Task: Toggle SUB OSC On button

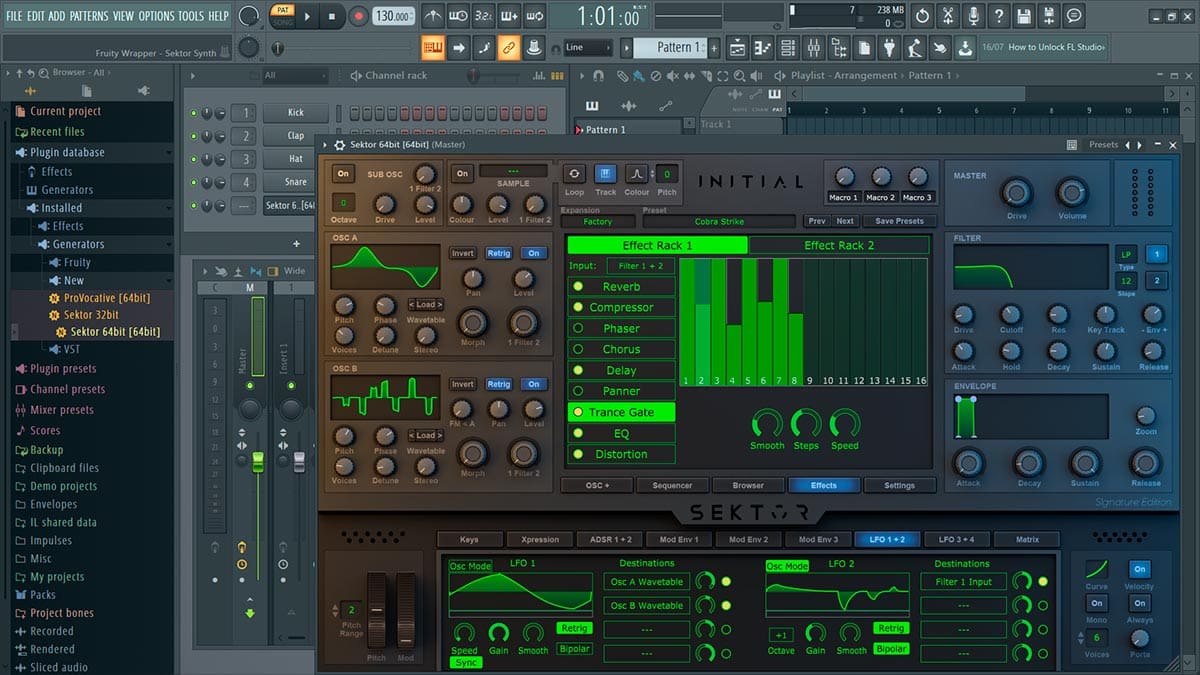Action: click(343, 174)
